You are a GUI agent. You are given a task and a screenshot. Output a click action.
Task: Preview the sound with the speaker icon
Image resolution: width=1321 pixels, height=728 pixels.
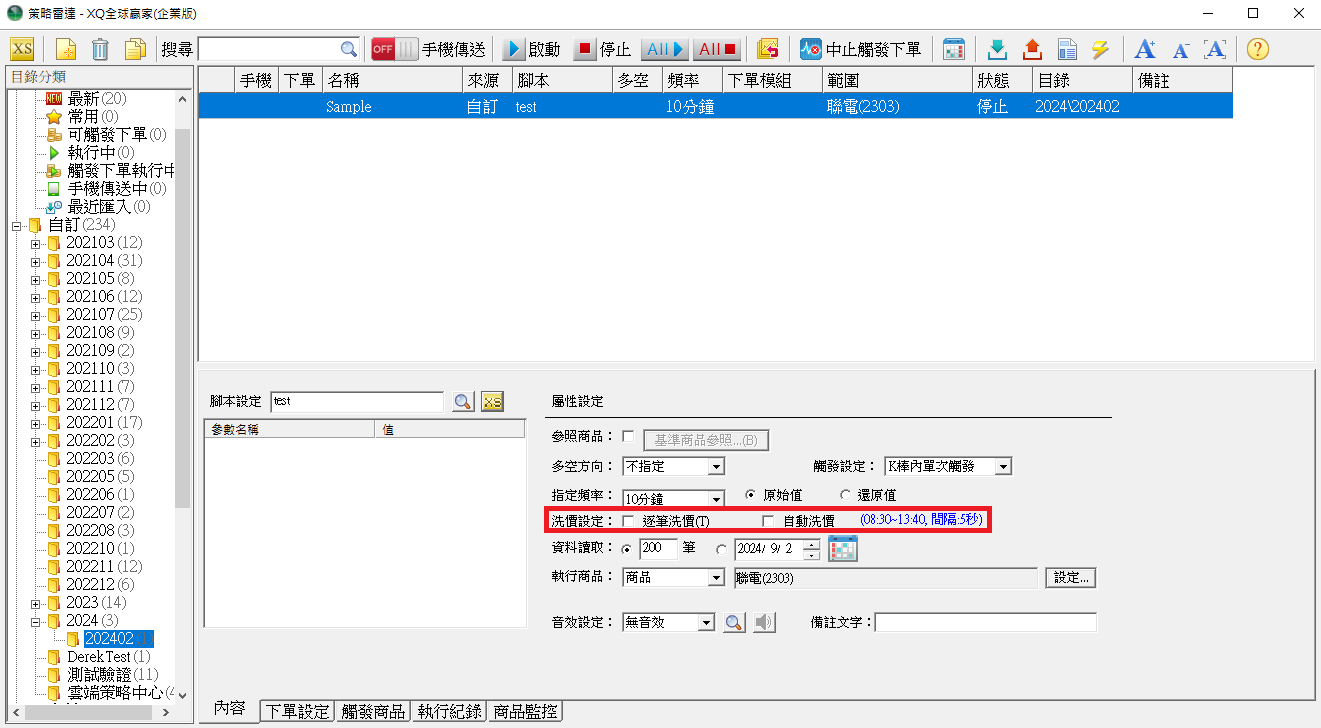click(764, 622)
